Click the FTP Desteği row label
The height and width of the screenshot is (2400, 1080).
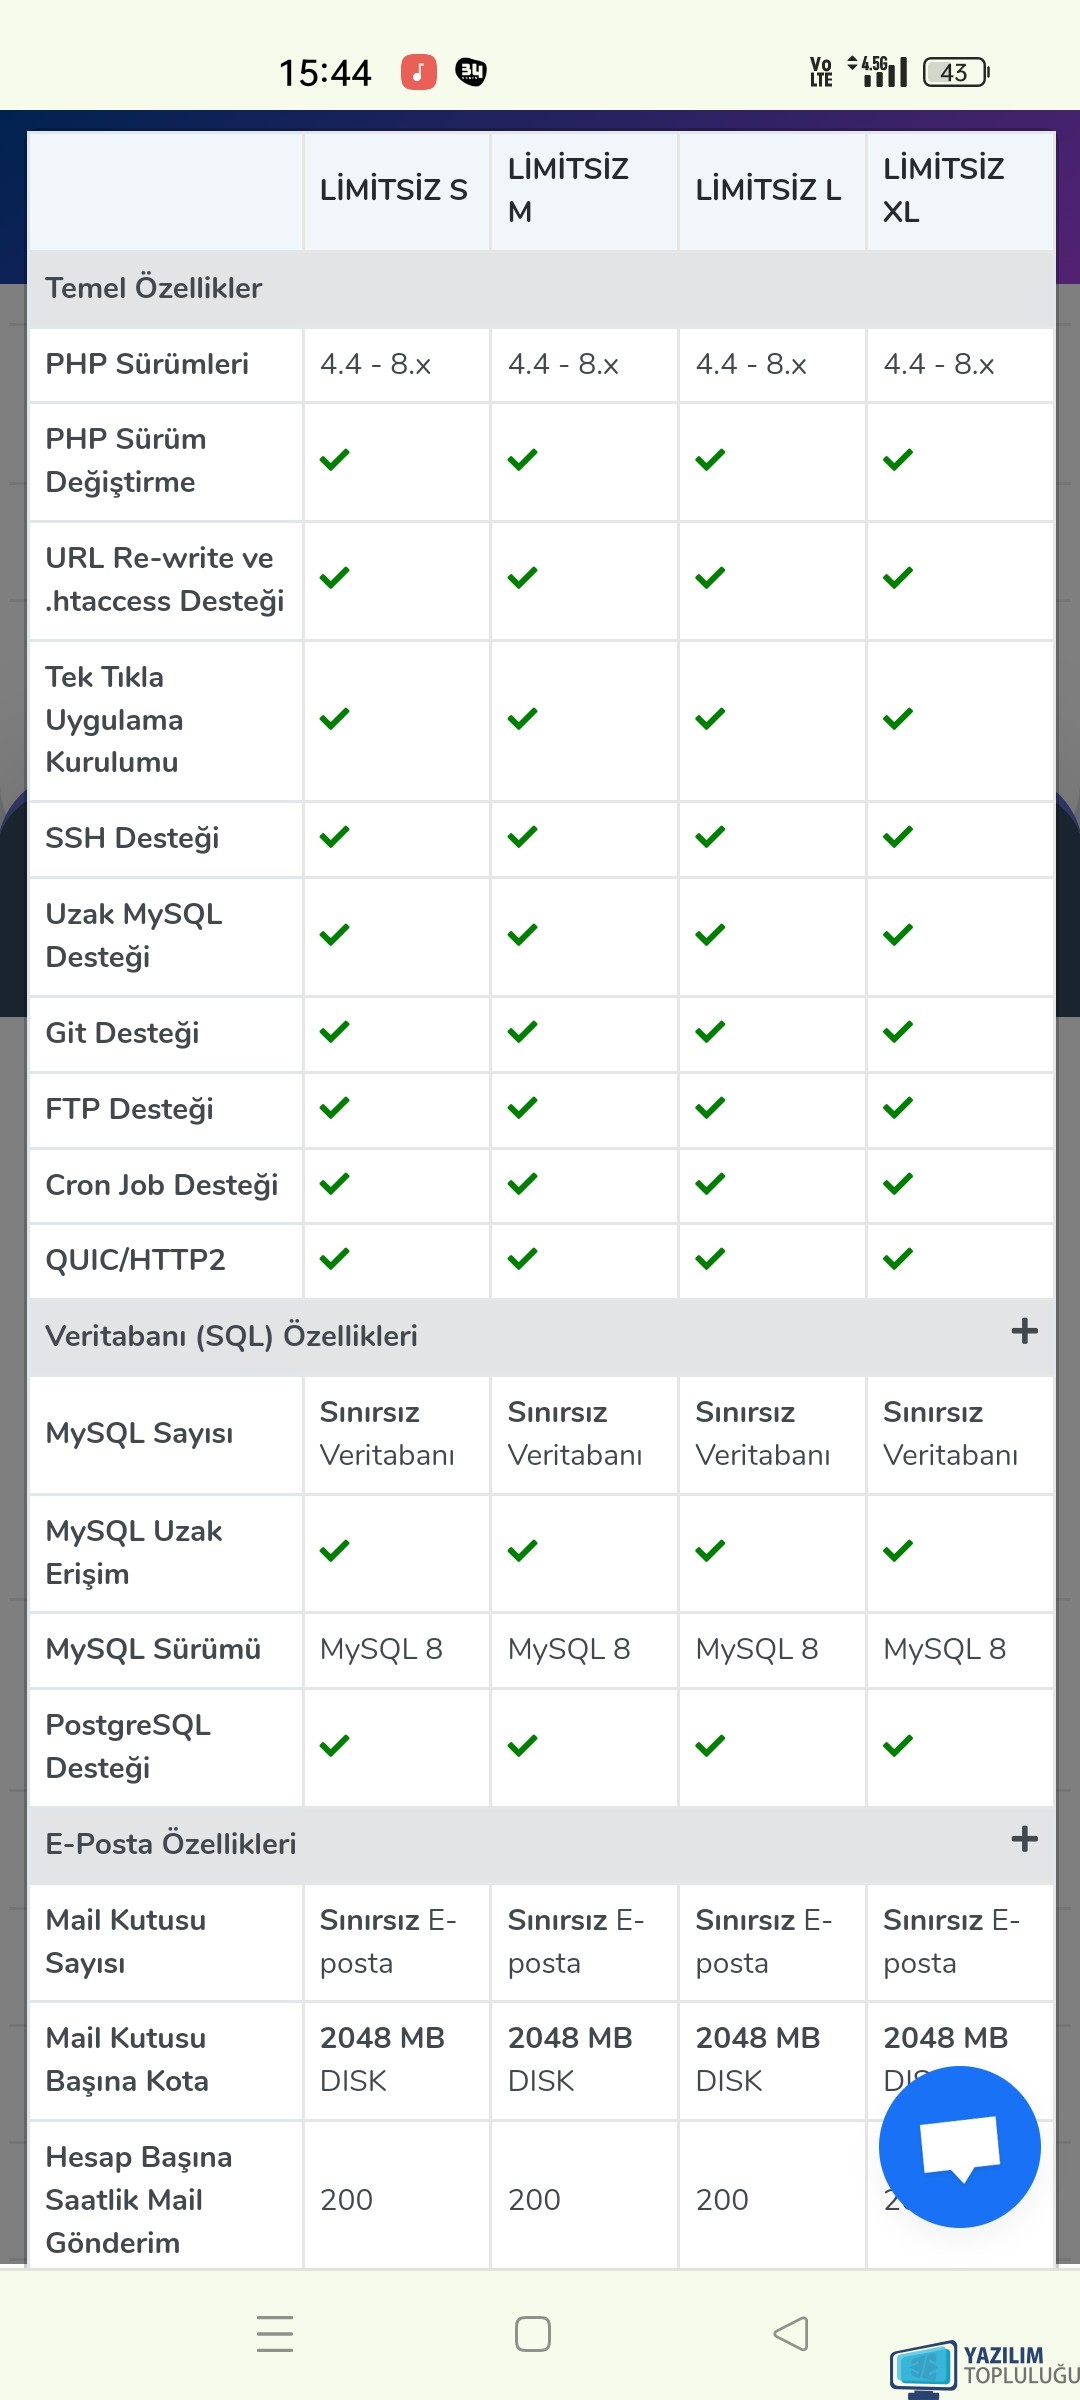point(129,1109)
